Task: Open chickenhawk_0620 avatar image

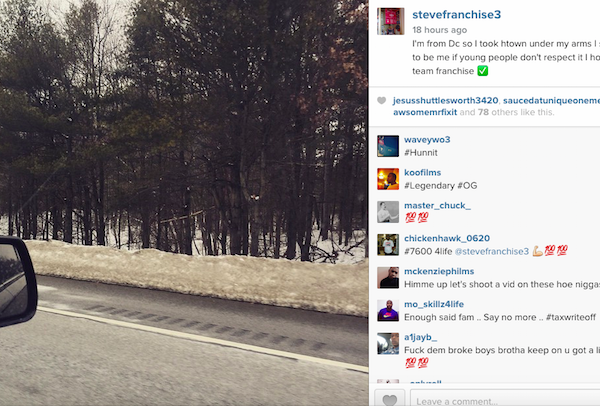Action: pyautogui.click(x=388, y=245)
